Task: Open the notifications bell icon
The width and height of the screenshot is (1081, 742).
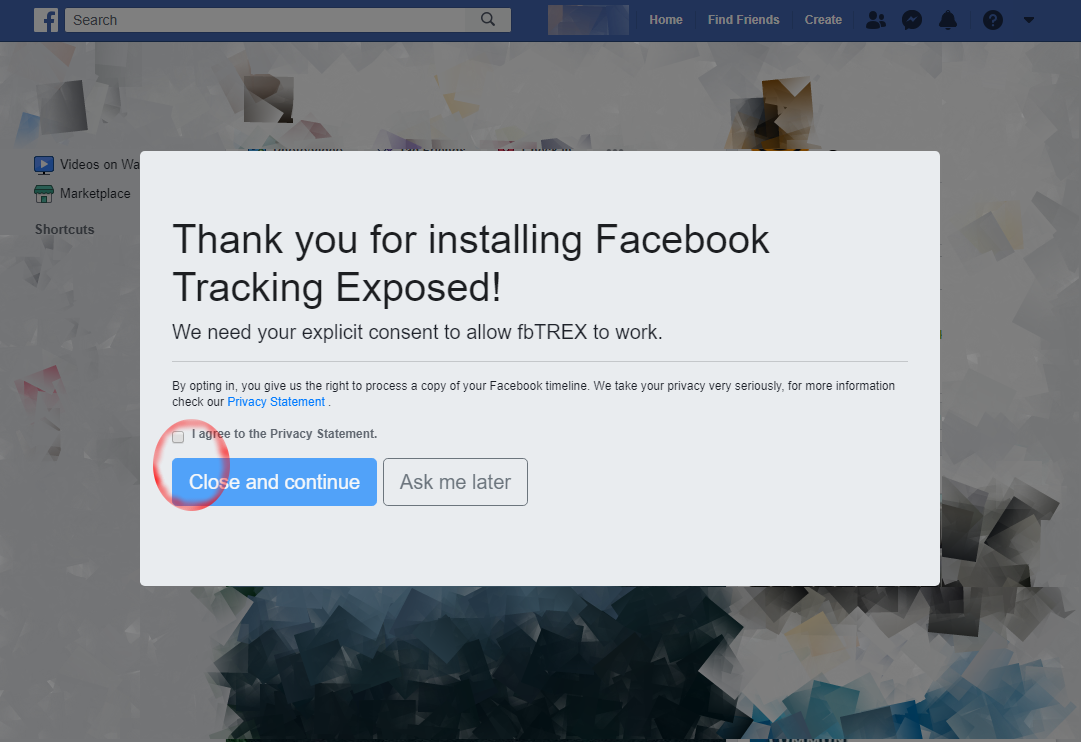Action: [x=948, y=20]
